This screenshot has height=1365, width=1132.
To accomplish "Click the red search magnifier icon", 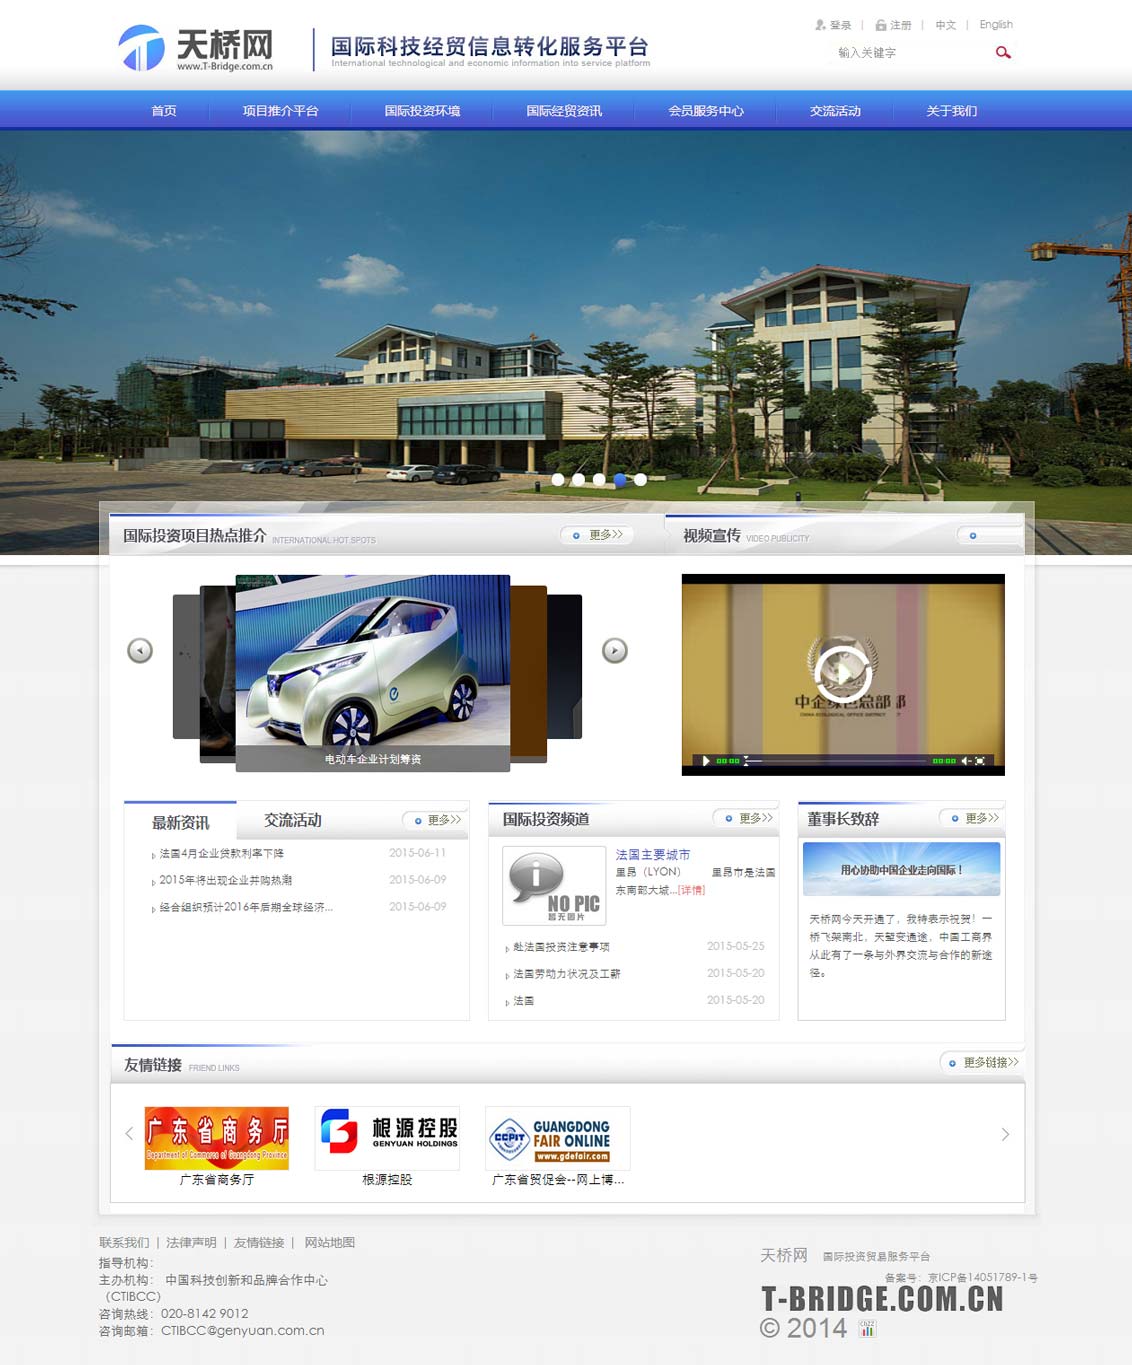I will coord(1003,53).
